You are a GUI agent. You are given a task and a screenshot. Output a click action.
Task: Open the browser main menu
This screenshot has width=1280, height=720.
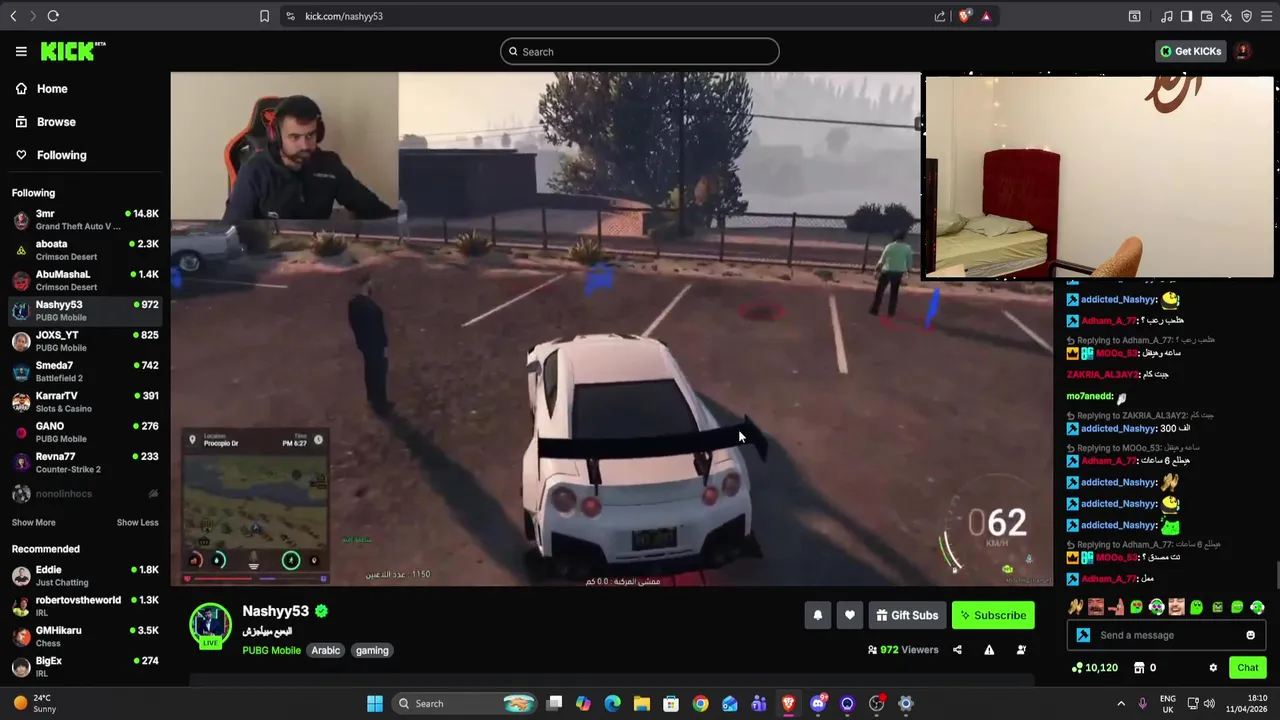(1266, 16)
